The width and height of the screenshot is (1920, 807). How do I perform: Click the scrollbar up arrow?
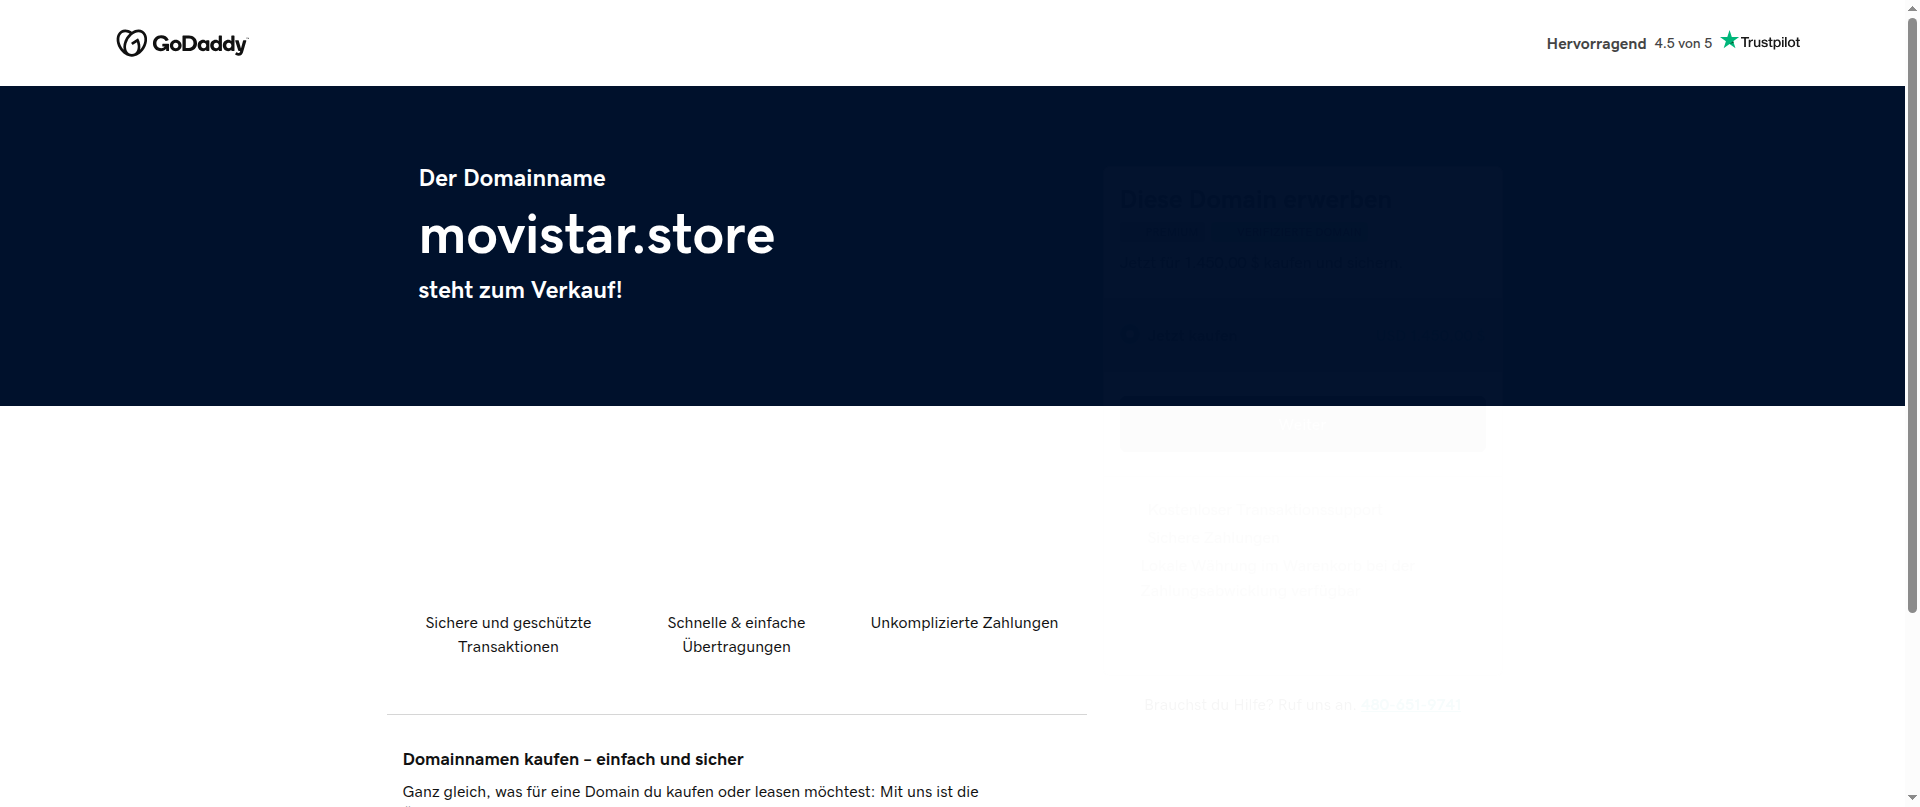[x=1912, y=8]
